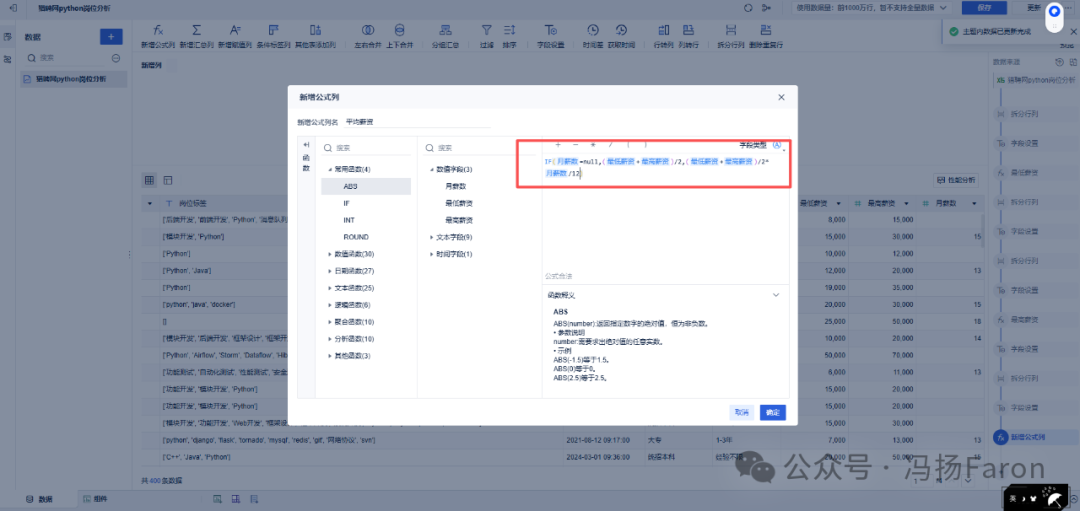Click the refresh icon in the title bar
This screenshot has height=511, width=1080.
[749, 8]
